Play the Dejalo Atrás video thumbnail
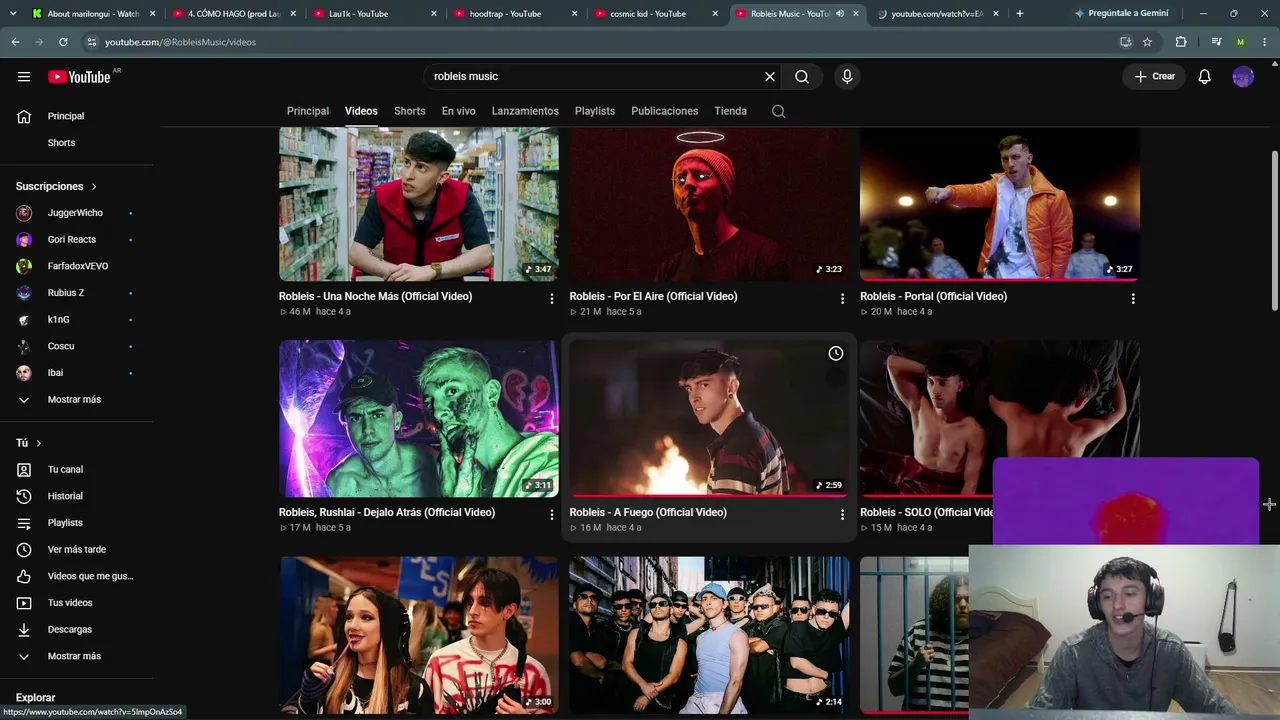This screenshot has width=1280, height=720. pos(419,418)
